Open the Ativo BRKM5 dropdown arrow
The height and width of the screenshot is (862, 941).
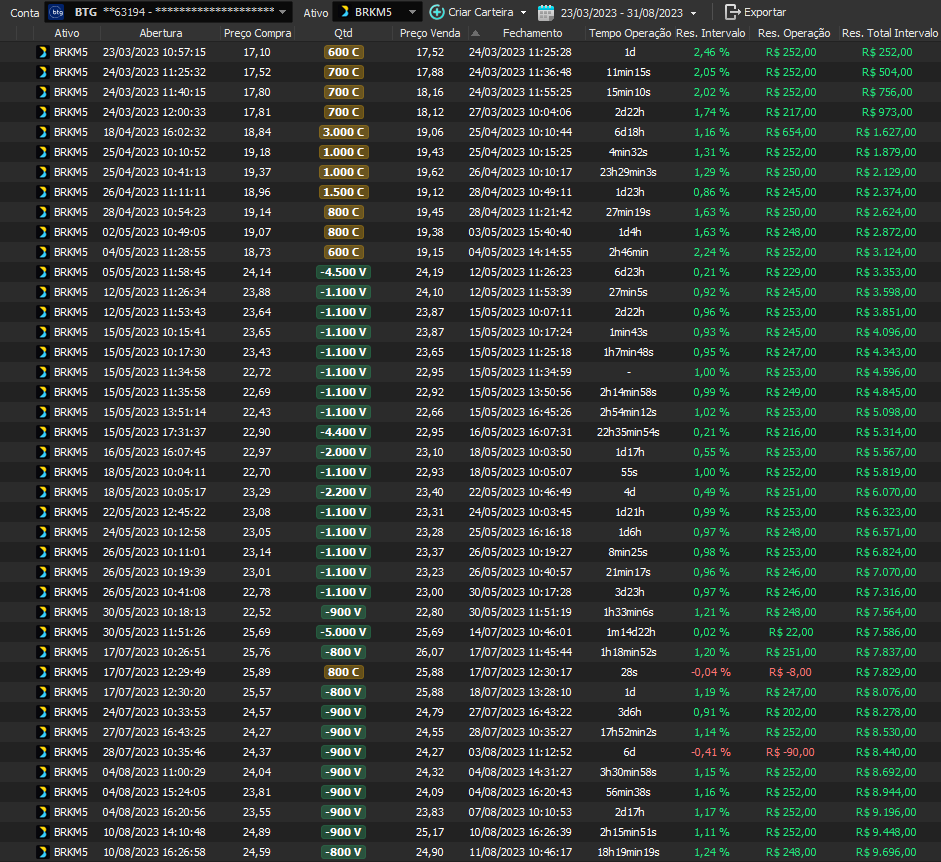tap(414, 13)
